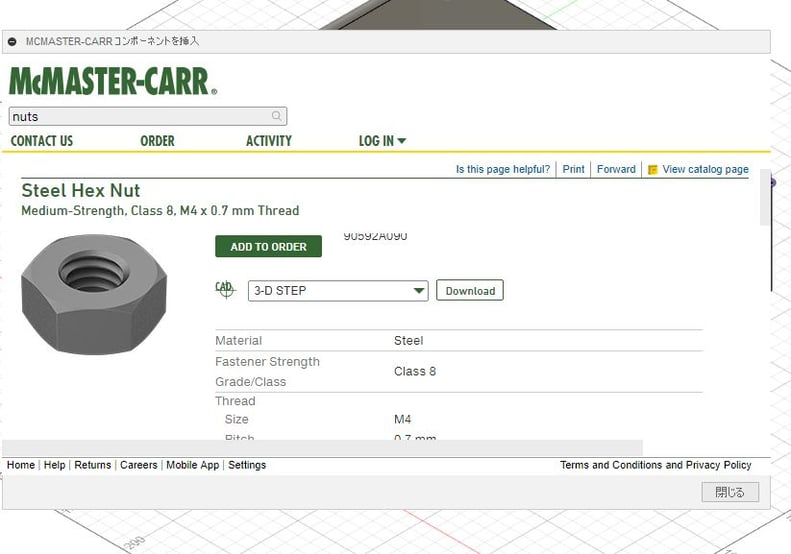Image resolution: width=791 pixels, height=554 pixels.
Task: Click the Class 8 strength value
Action: pyautogui.click(x=415, y=371)
